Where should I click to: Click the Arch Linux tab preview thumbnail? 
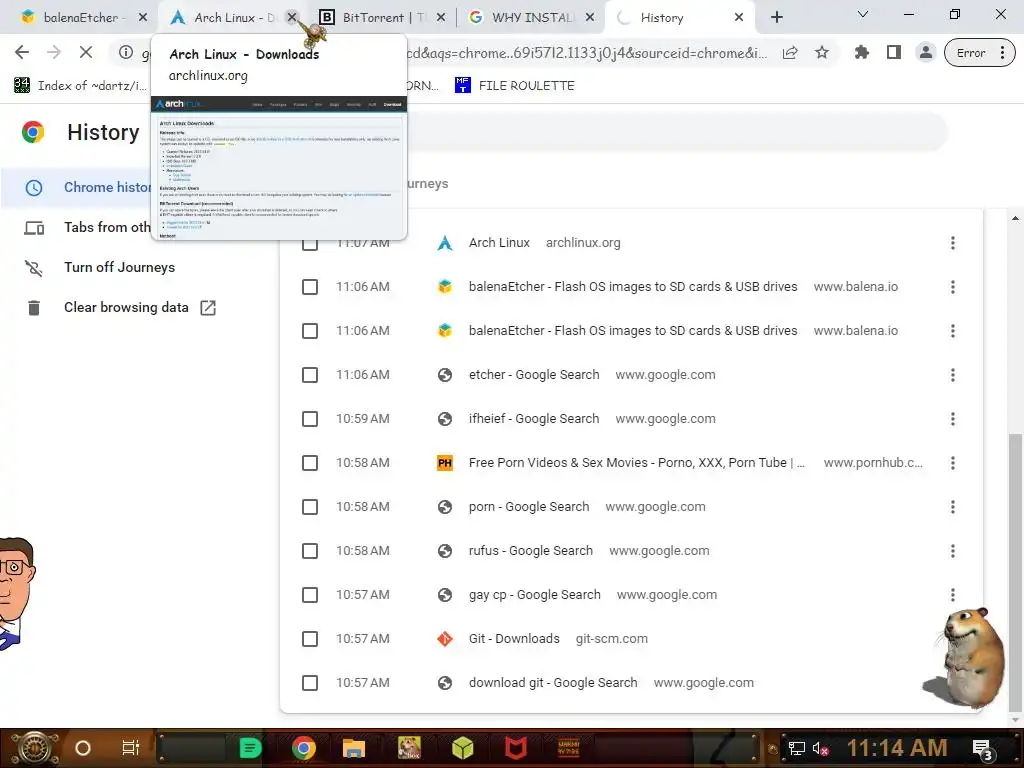279,168
